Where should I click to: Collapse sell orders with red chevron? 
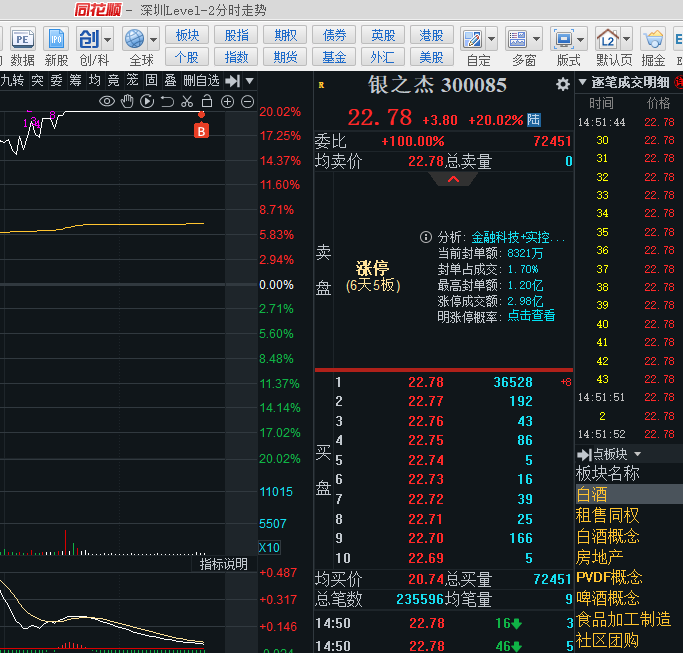click(453, 179)
